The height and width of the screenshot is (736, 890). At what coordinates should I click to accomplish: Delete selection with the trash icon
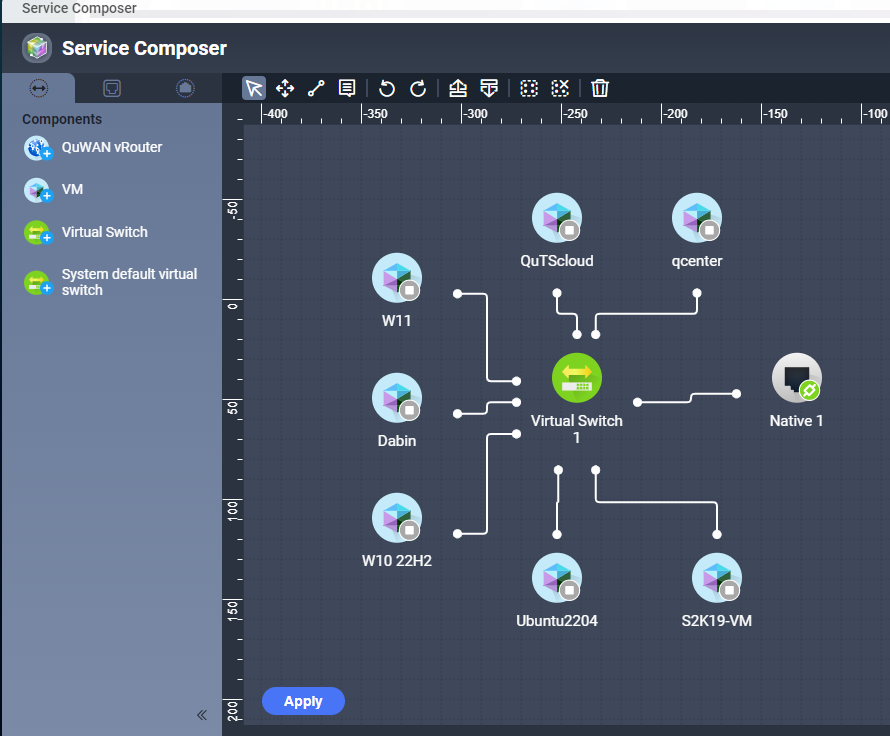600,89
